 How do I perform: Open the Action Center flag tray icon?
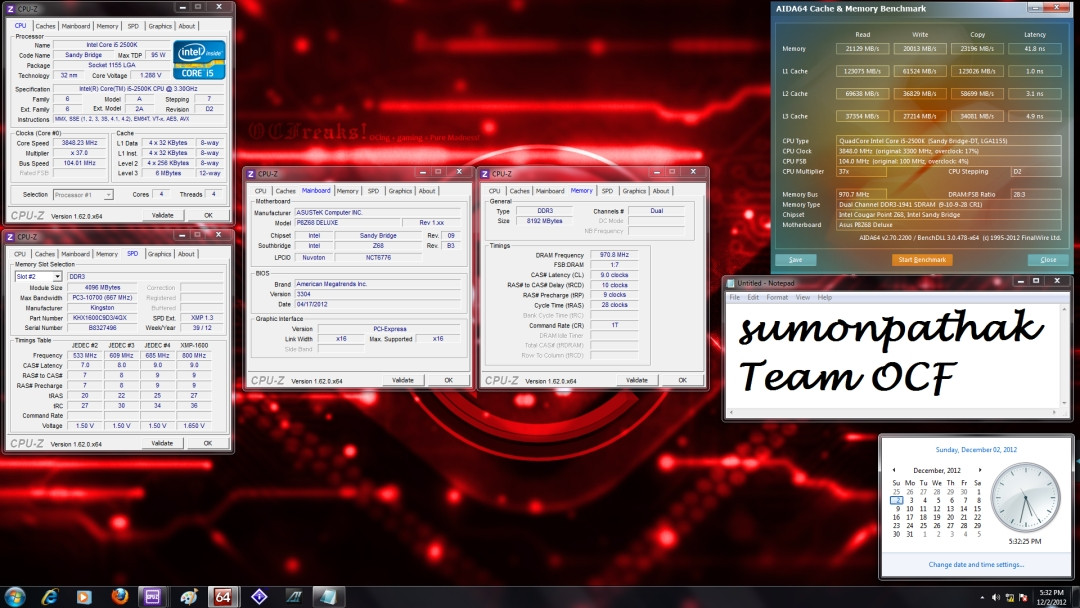pyautogui.click(x=1024, y=597)
